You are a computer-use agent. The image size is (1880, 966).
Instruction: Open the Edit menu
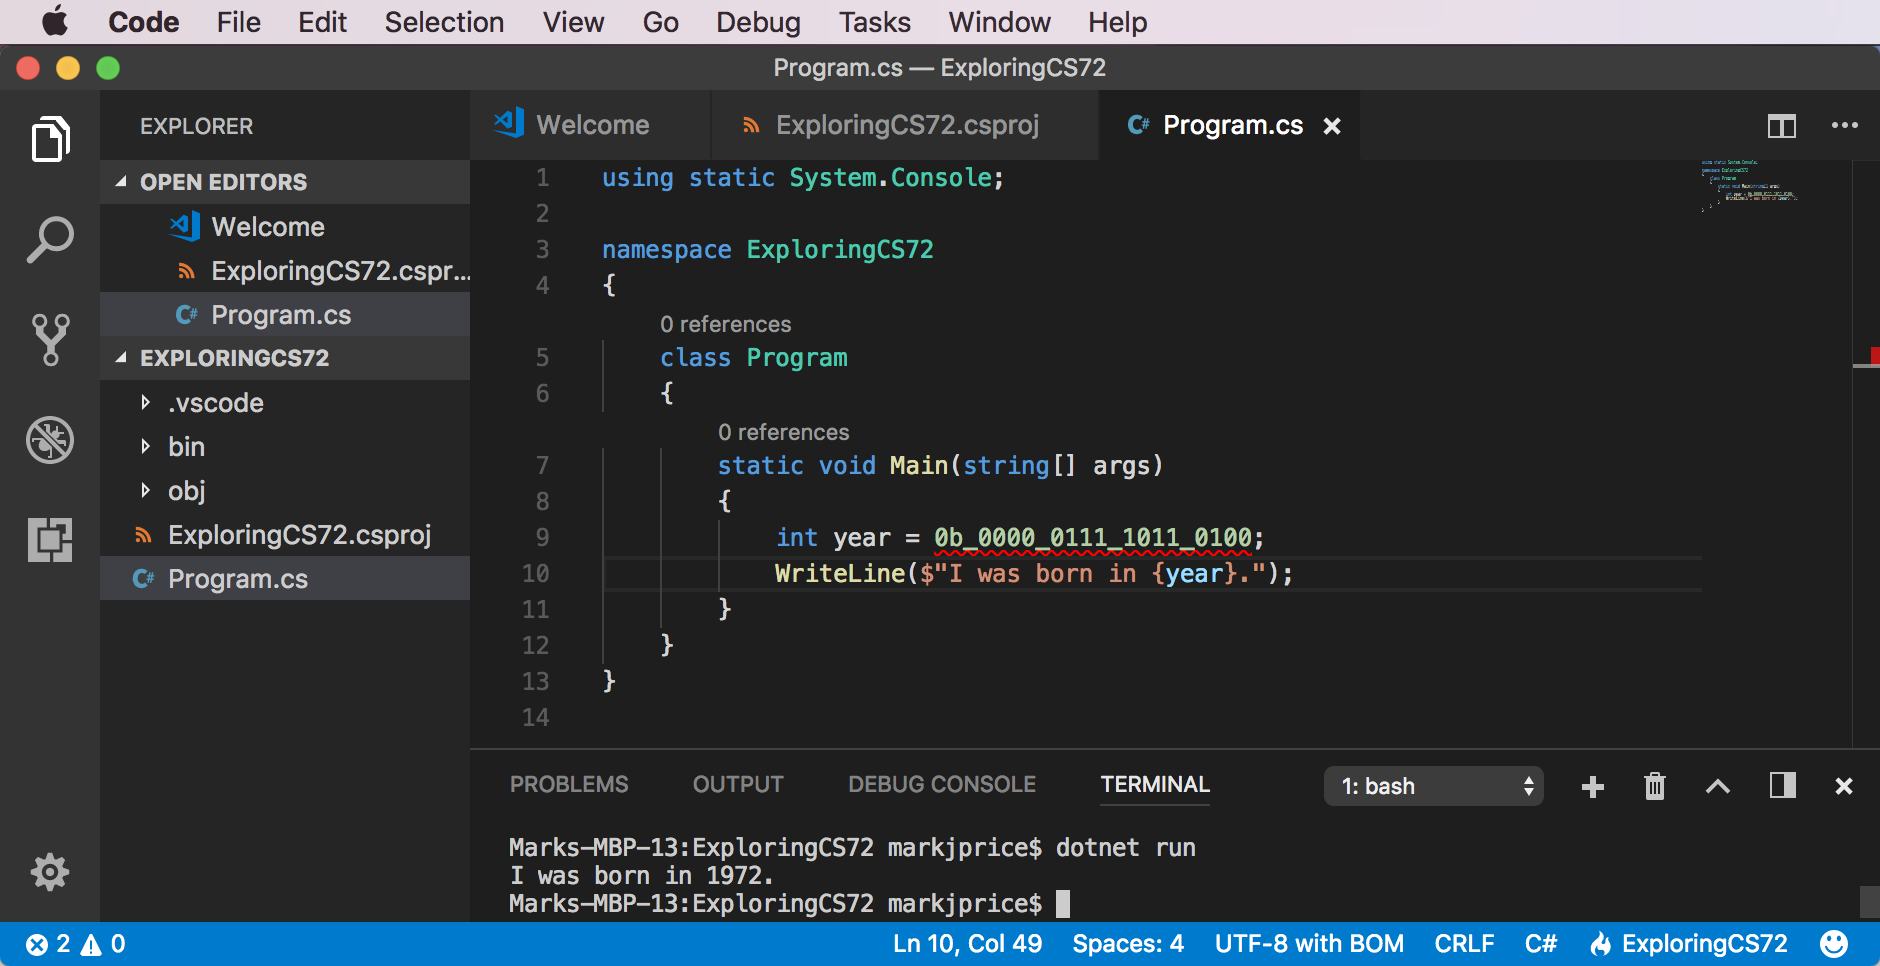click(x=322, y=22)
